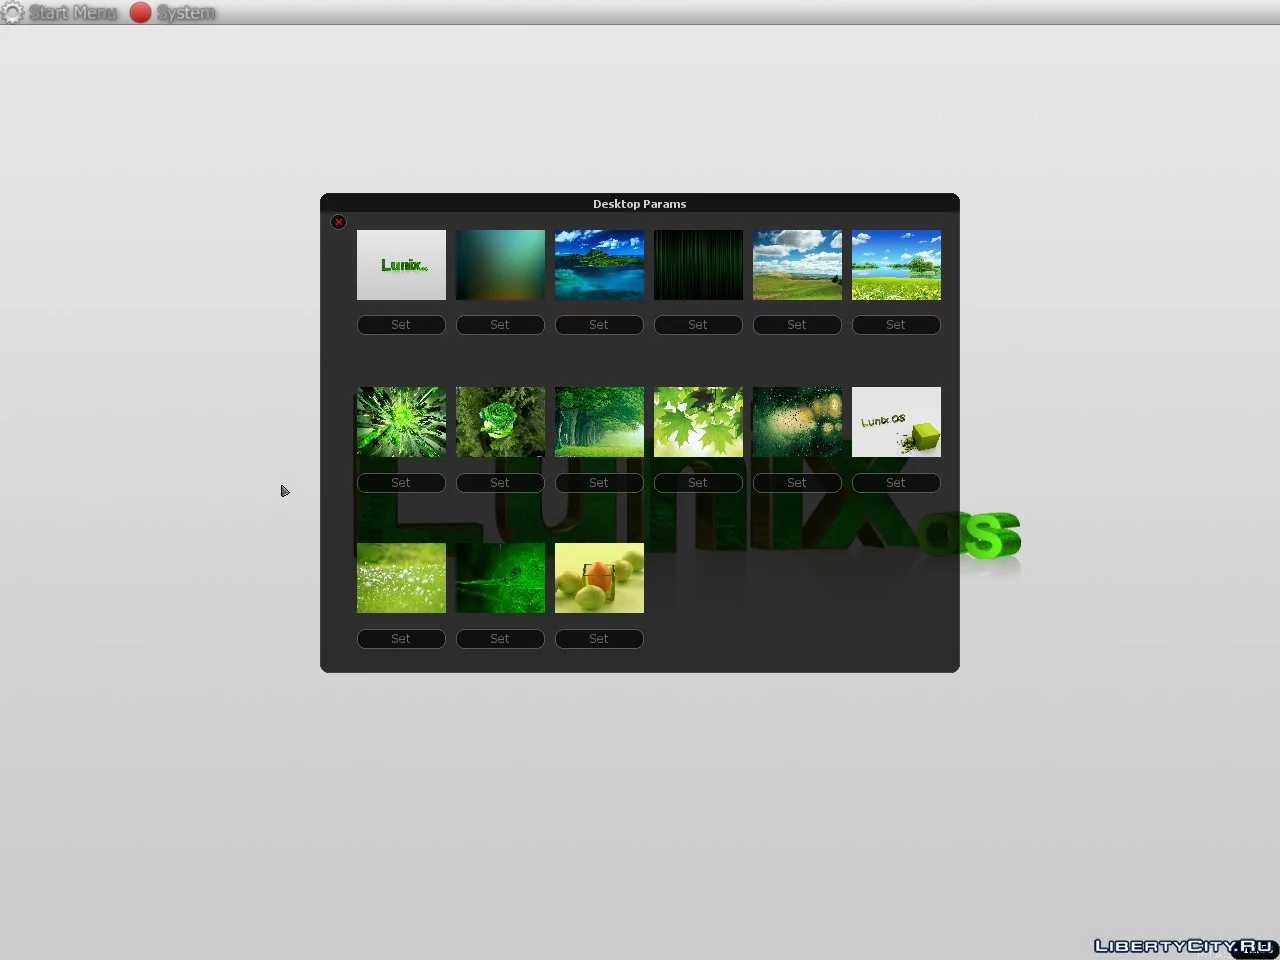This screenshot has width=1280, height=960.
Task: Select the forest tree alley wallpaper thumbnail
Action: coord(599,422)
